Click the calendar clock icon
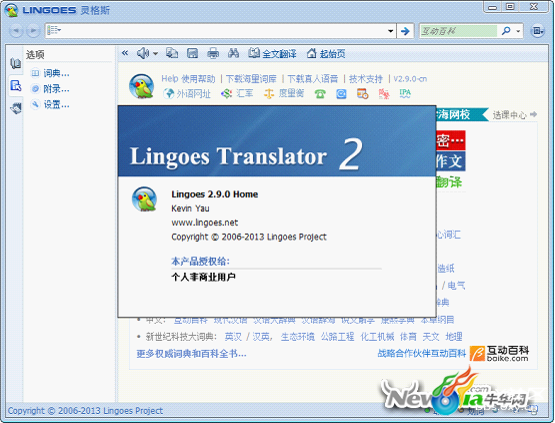 [x=362, y=94]
